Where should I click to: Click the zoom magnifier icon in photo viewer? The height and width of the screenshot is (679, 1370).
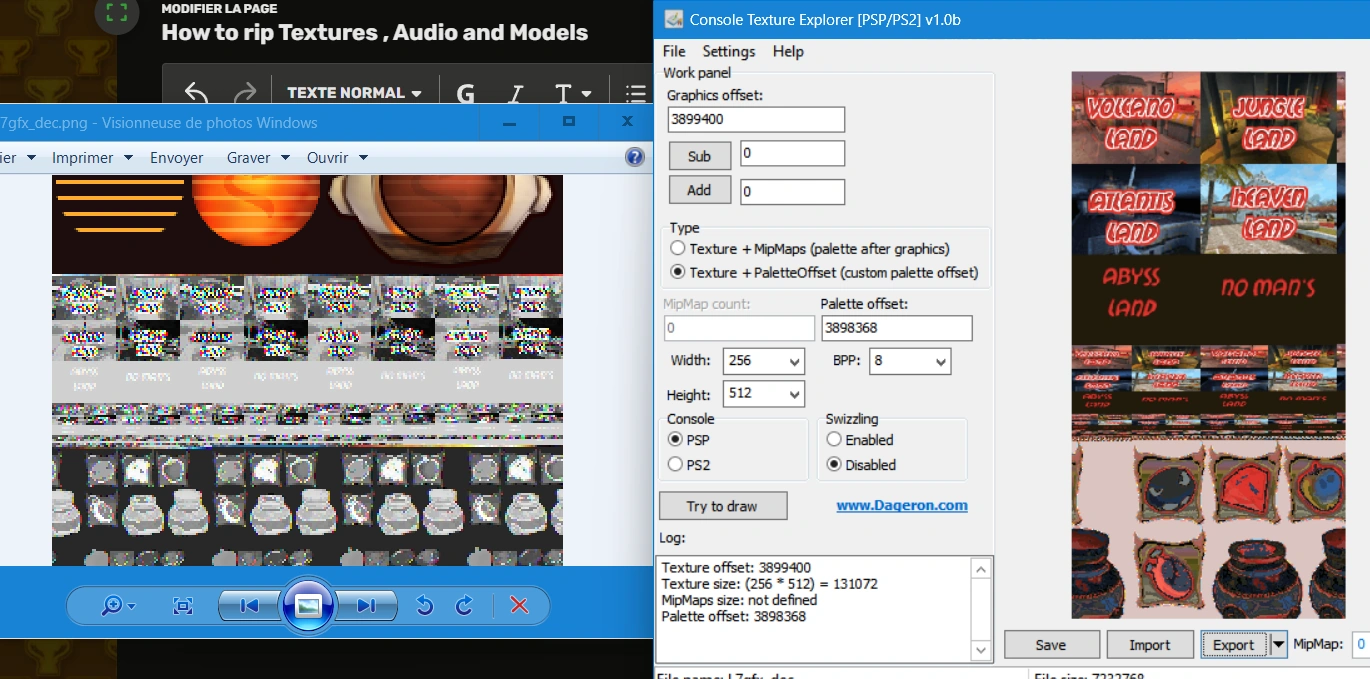(x=112, y=605)
